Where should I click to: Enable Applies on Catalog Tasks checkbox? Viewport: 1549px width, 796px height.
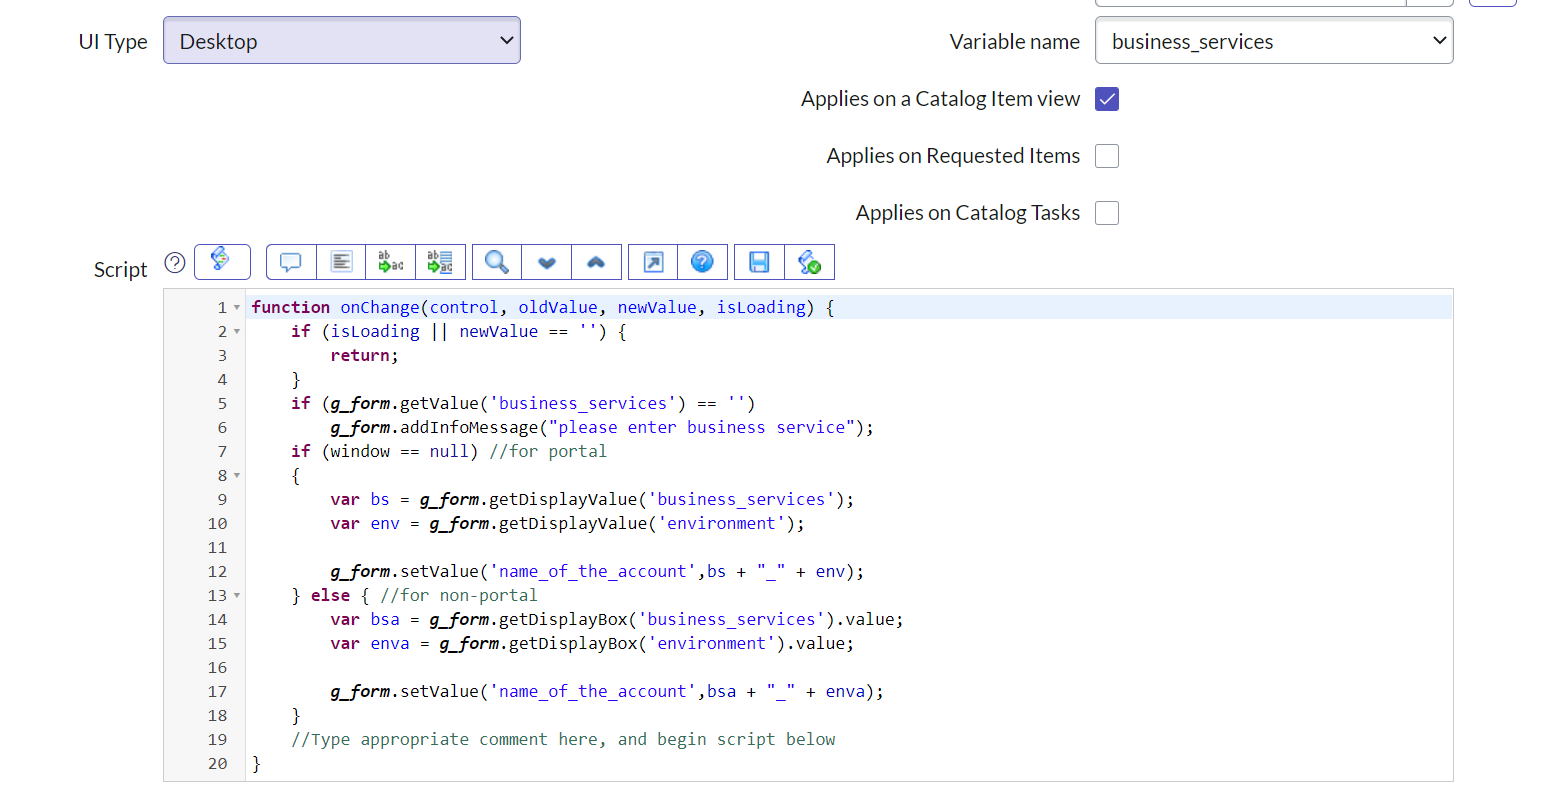coord(1107,213)
